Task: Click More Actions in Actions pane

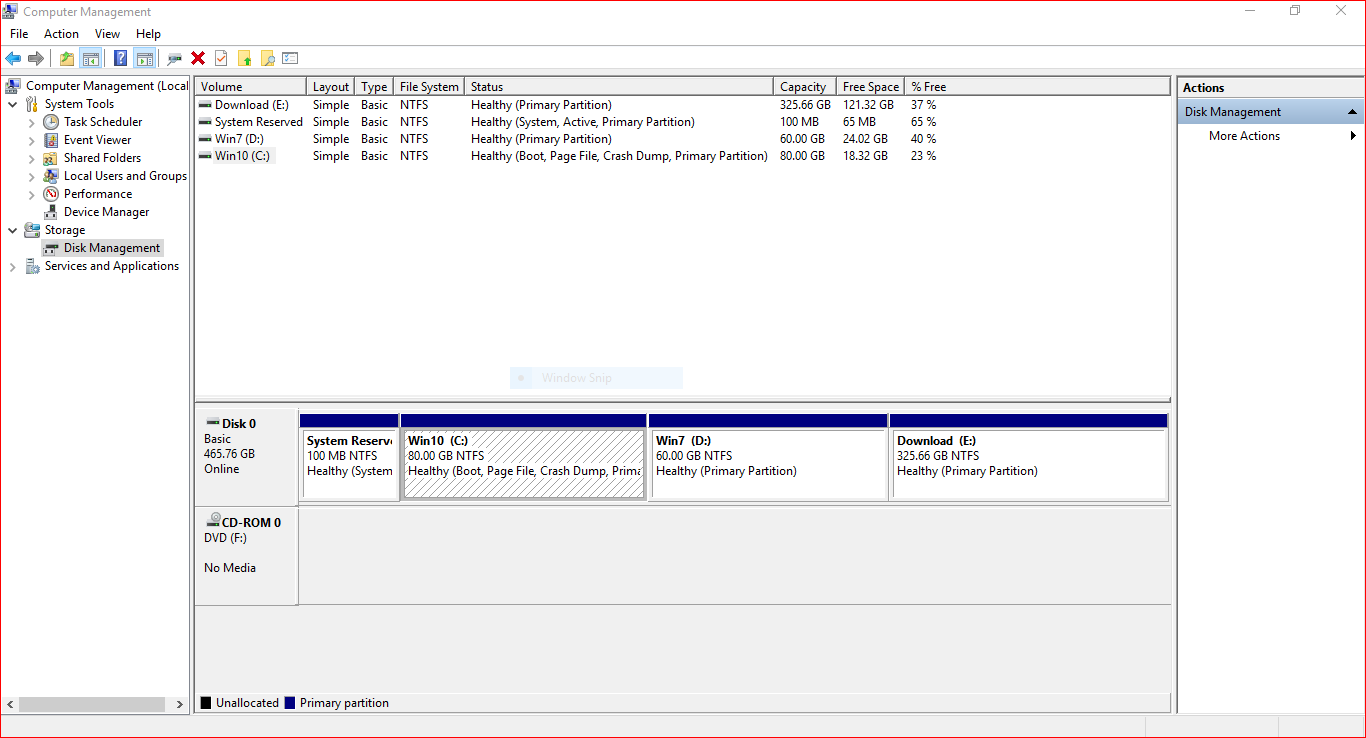Action: point(1244,136)
